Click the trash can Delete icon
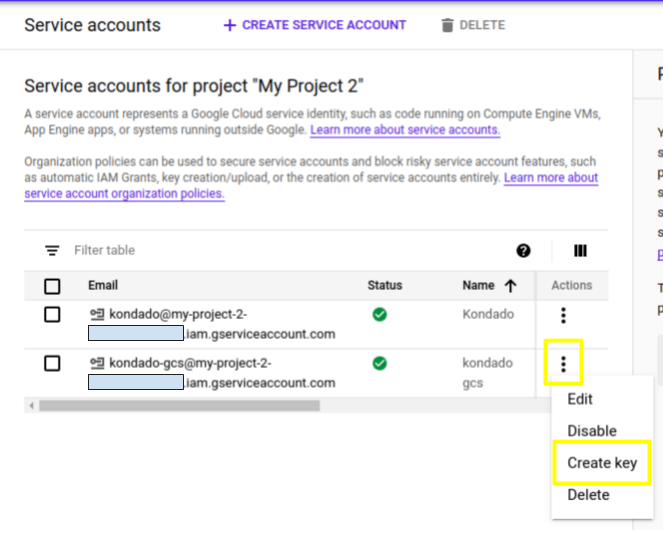 point(446,25)
